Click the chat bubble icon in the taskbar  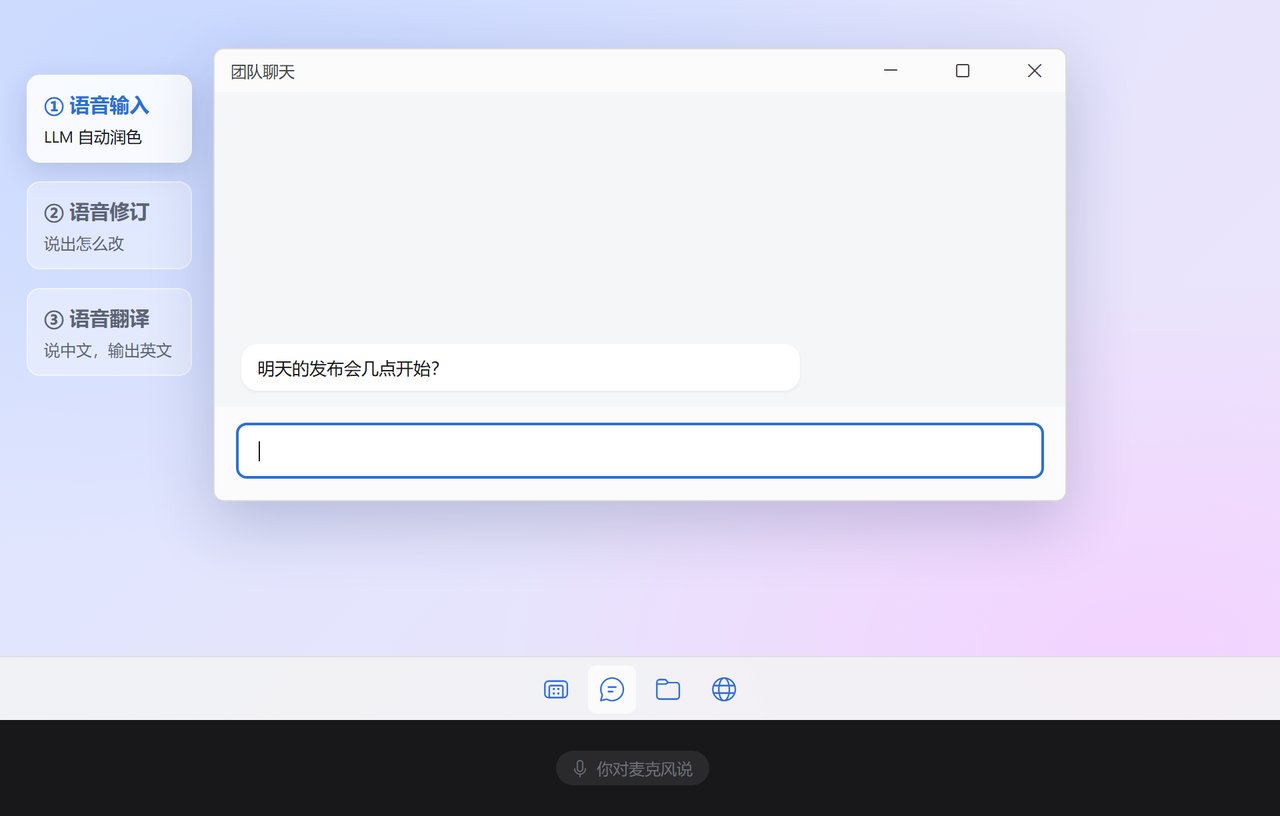coord(612,689)
